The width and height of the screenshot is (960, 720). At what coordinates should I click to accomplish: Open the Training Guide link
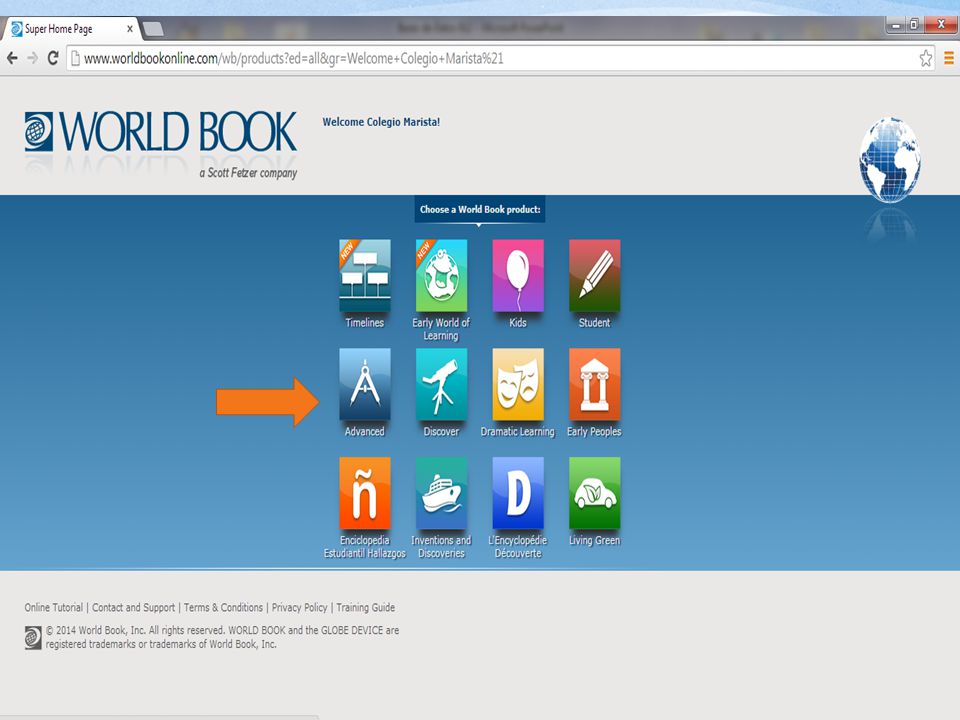[366, 607]
